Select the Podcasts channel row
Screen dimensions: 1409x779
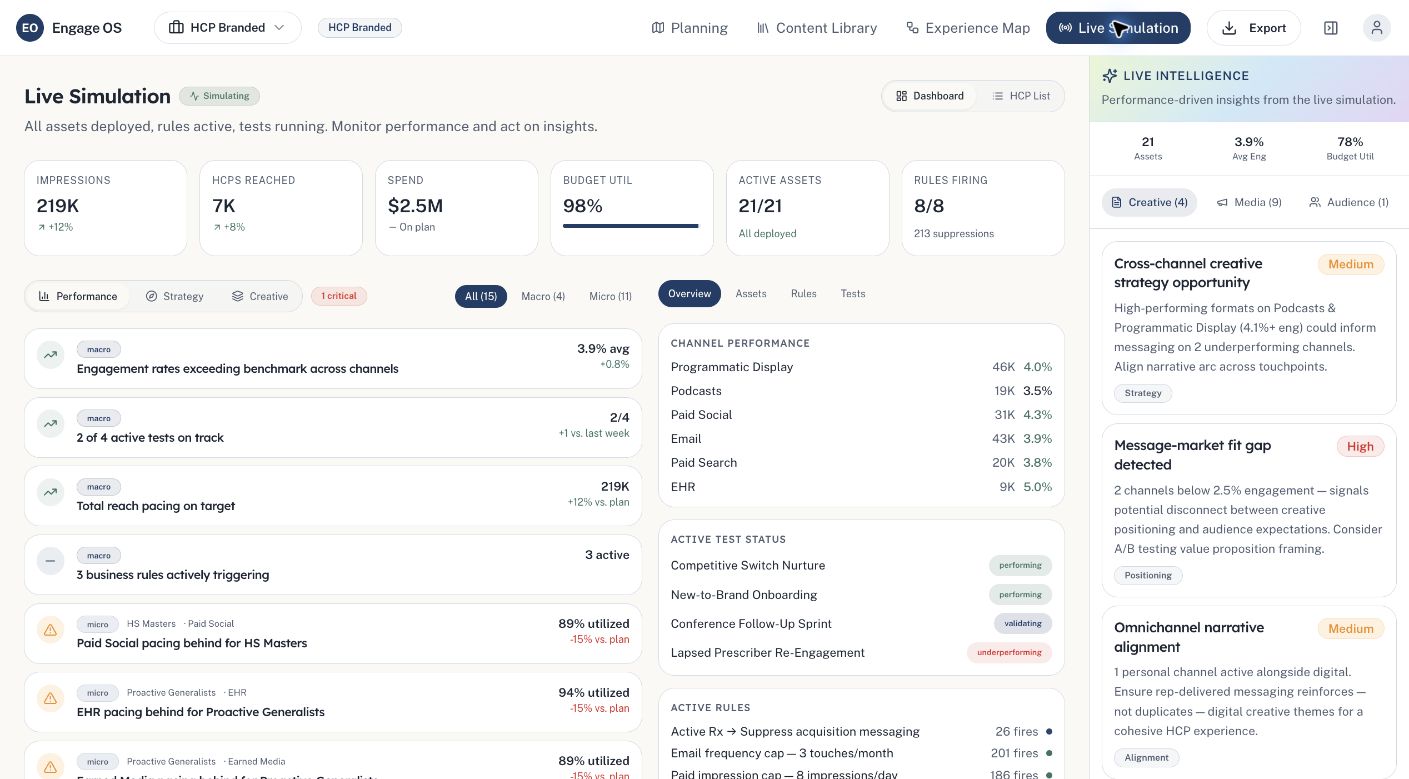point(861,391)
